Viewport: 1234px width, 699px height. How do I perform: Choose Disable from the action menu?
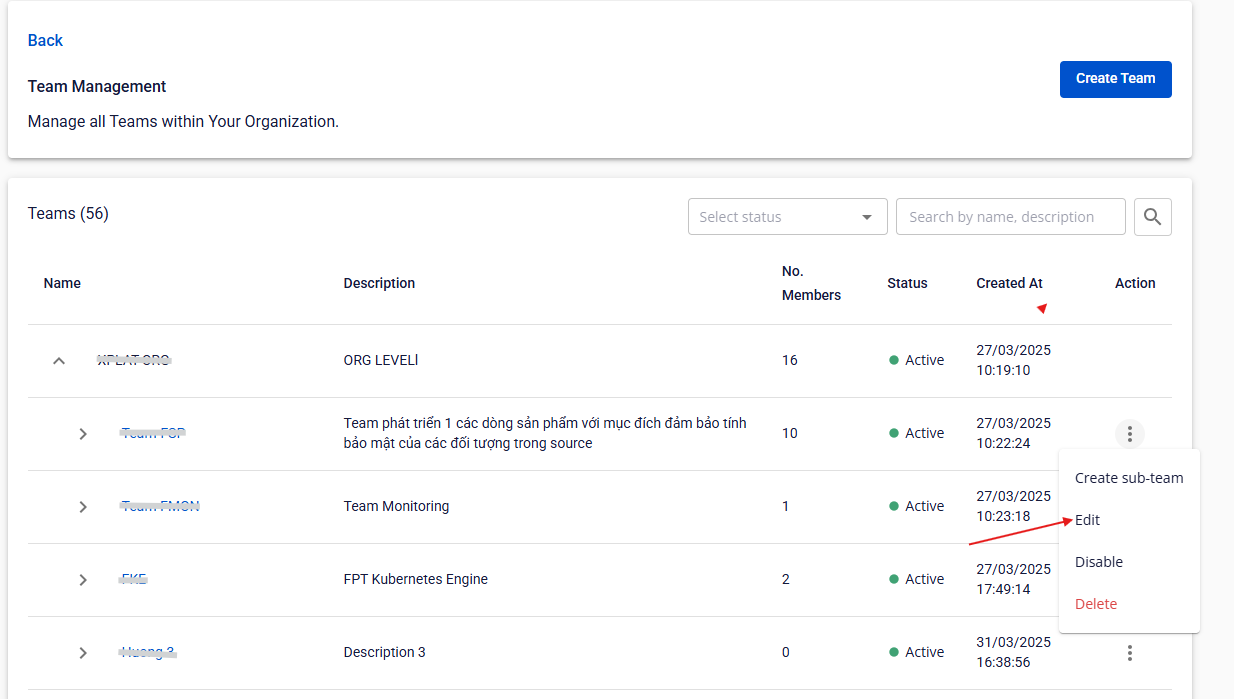1098,562
